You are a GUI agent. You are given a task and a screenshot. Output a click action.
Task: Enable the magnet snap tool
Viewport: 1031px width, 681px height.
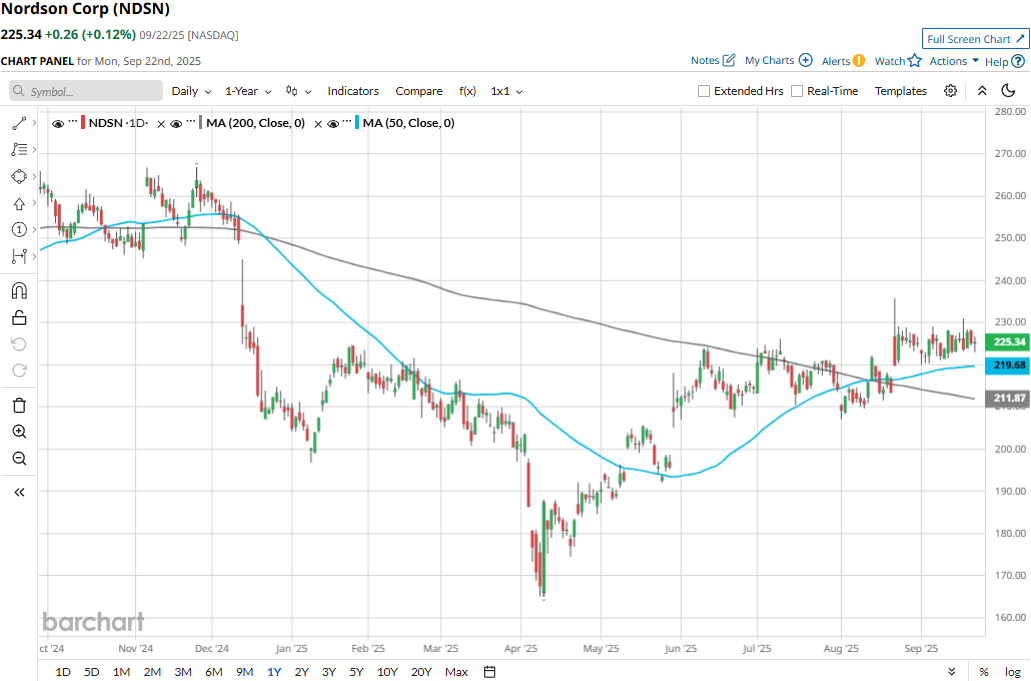19,291
